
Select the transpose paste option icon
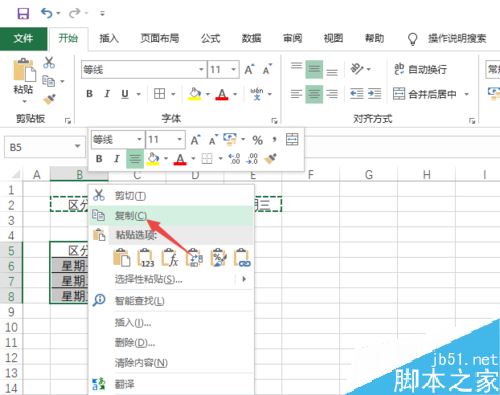[x=194, y=258]
